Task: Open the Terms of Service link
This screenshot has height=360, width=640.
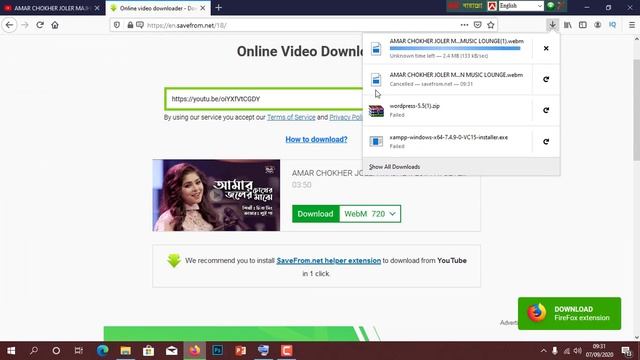Action: (x=291, y=117)
